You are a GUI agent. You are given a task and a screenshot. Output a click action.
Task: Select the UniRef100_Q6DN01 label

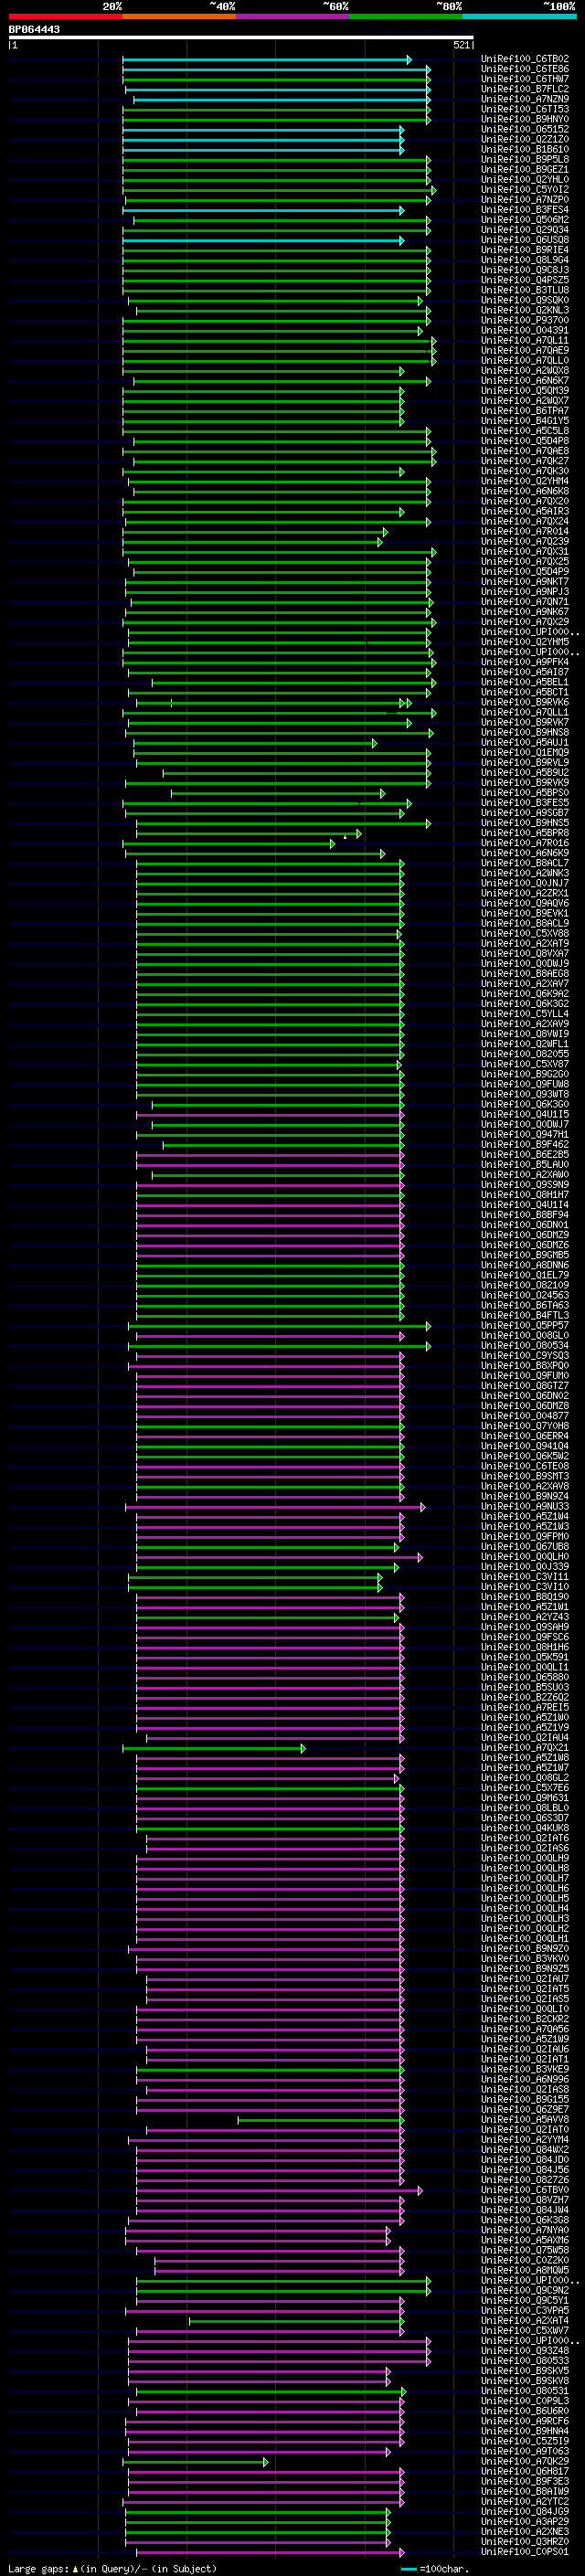[525, 1225]
